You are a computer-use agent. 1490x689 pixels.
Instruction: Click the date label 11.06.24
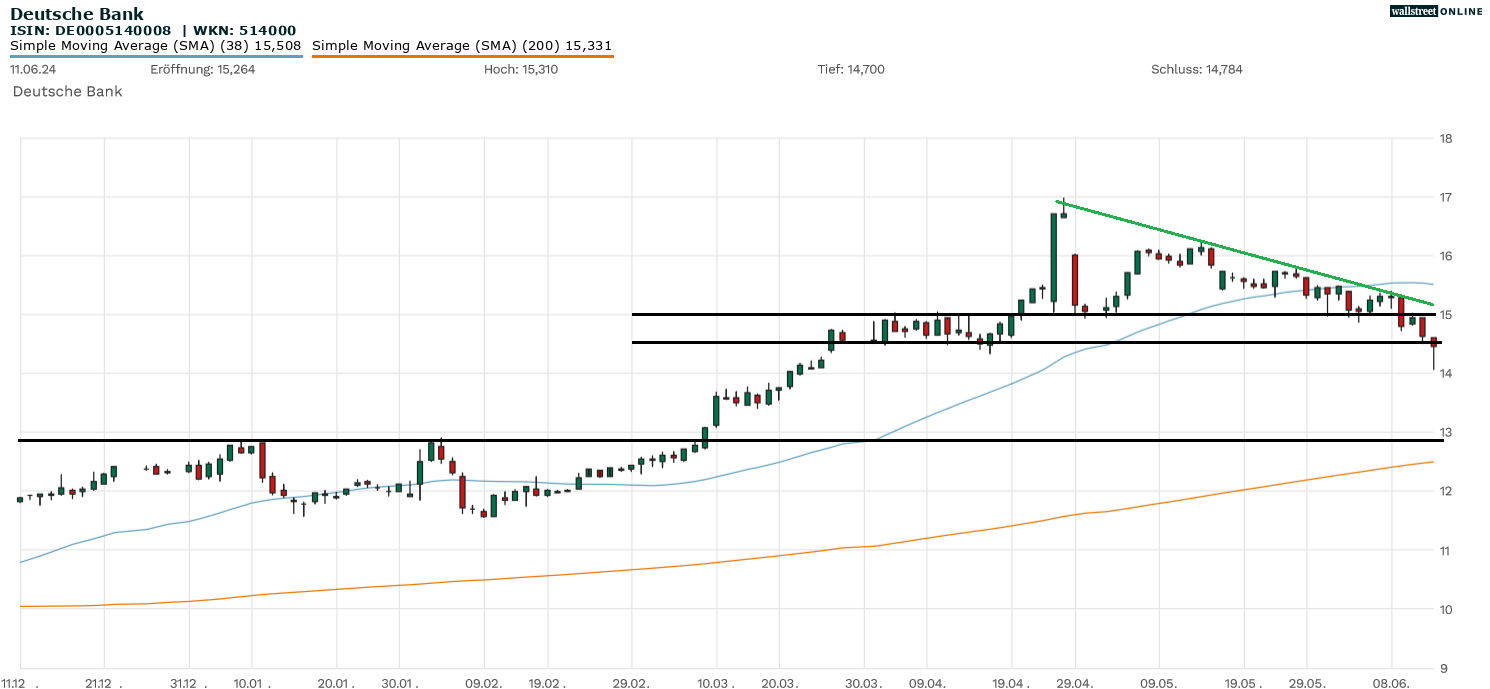(32, 69)
